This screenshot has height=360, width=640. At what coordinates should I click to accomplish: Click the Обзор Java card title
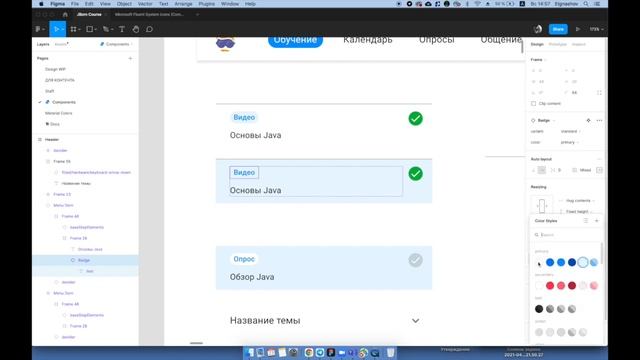coord(252,277)
